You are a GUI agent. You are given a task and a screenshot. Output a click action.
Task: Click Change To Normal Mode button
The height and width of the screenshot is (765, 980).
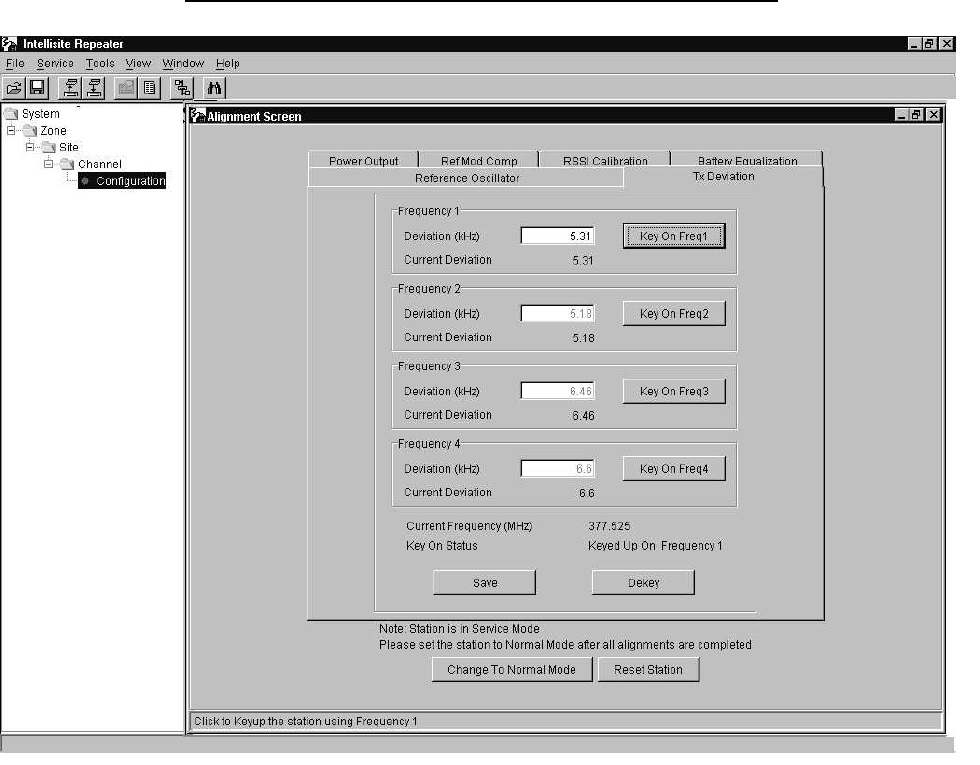(512, 669)
